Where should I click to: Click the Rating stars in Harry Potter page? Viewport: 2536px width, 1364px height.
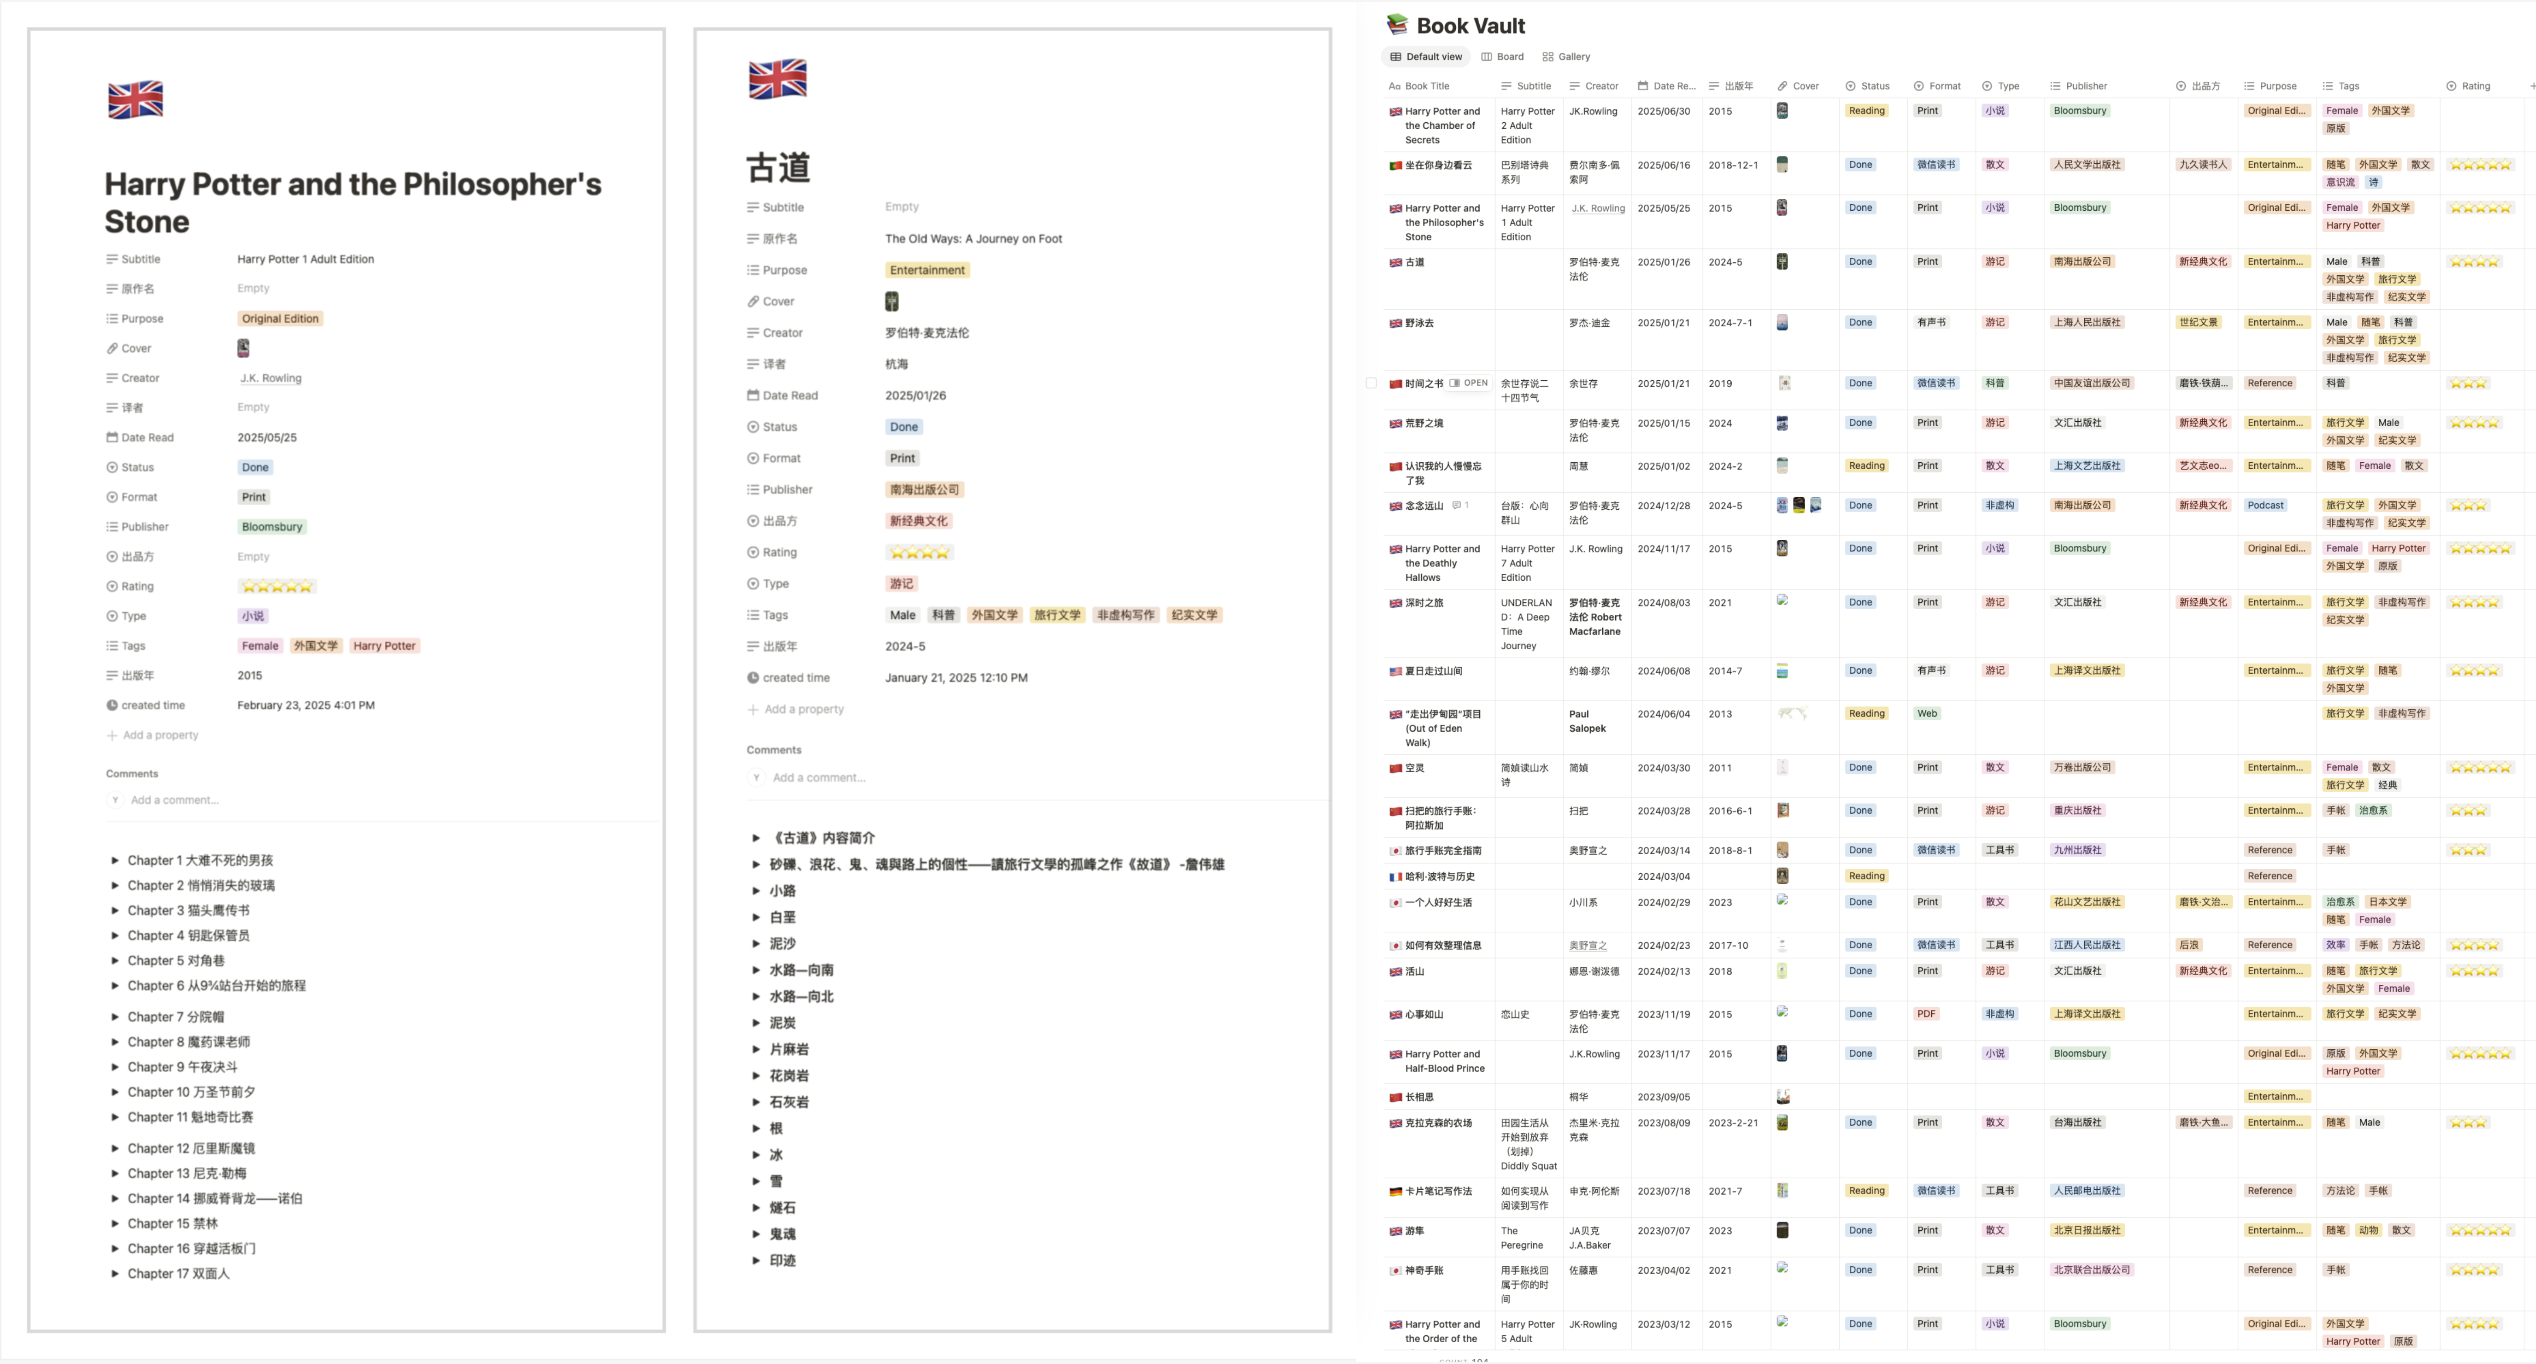click(277, 587)
